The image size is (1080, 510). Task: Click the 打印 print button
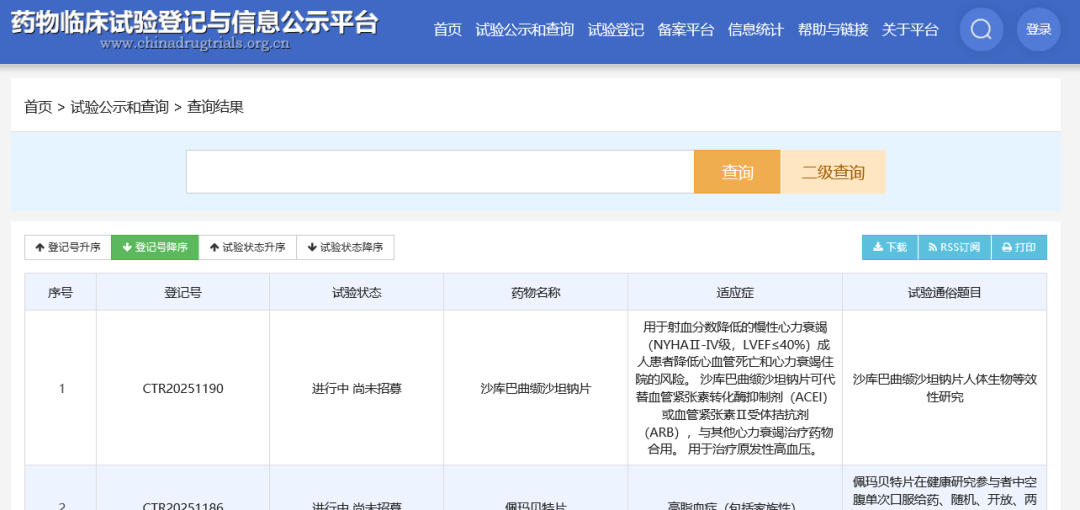pos(1019,247)
